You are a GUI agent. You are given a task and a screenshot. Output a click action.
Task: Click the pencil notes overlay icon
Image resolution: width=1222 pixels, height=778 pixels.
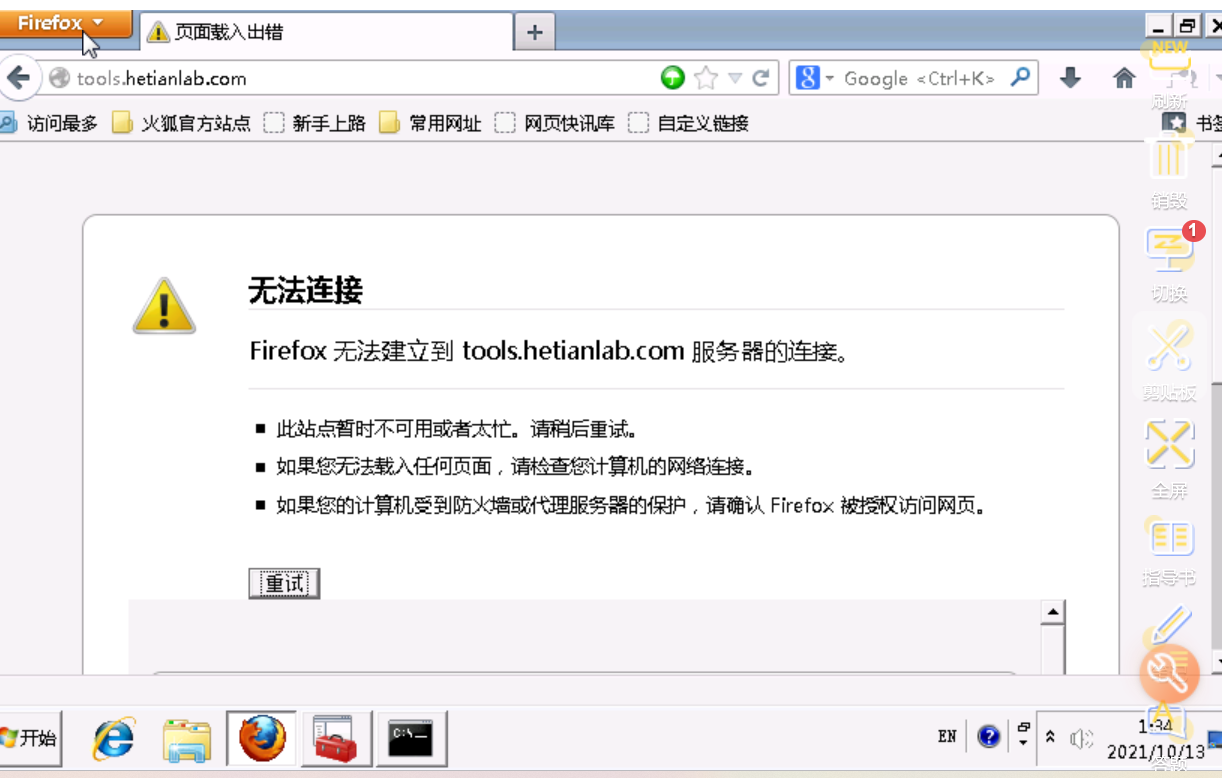coord(1169,626)
